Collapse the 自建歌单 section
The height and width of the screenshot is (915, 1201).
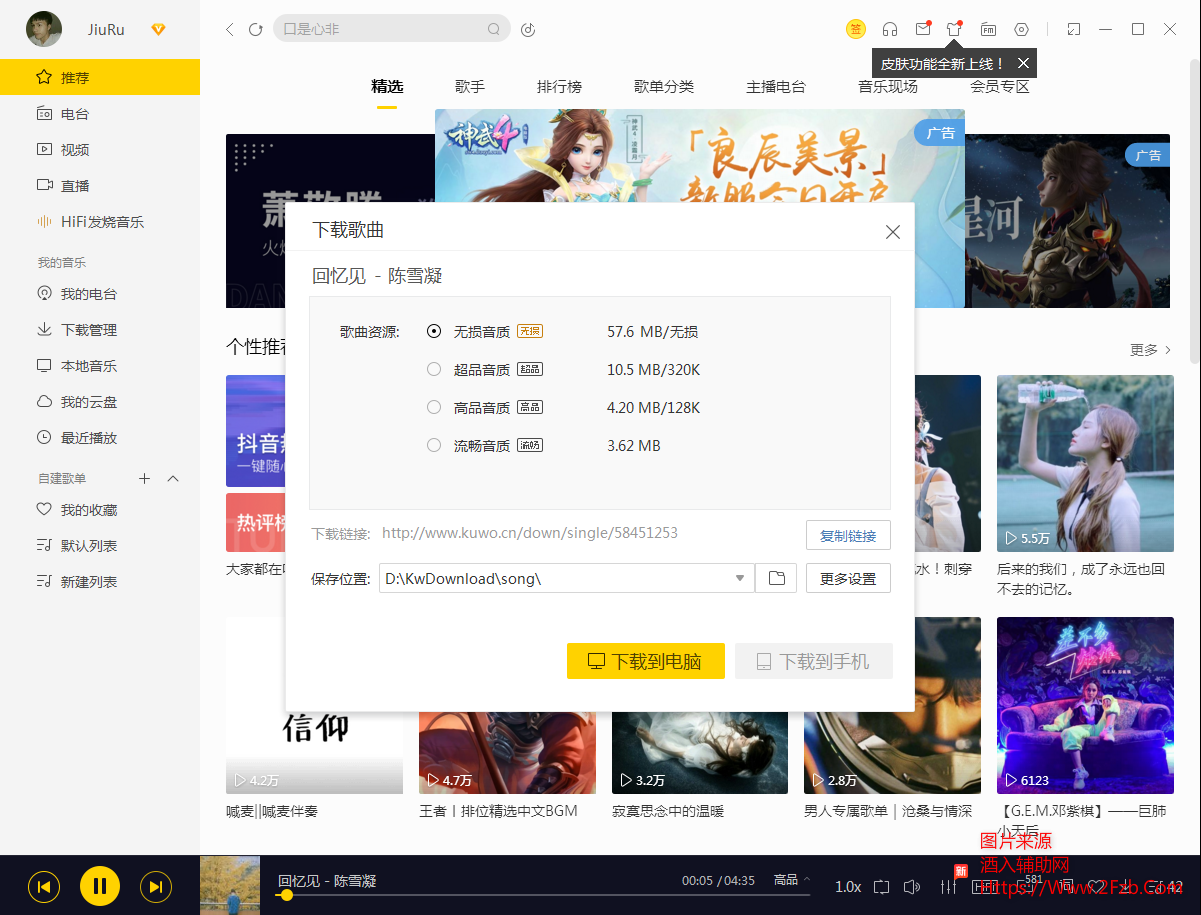tap(173, 478)
